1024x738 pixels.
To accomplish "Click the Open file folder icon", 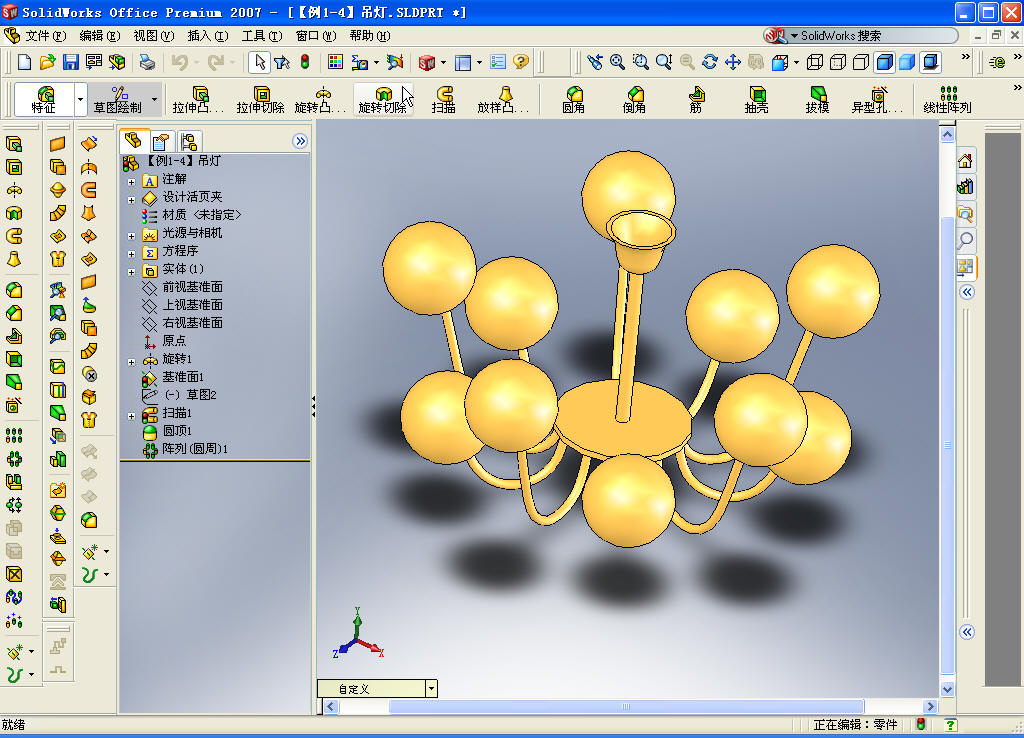I will (47, 62).
